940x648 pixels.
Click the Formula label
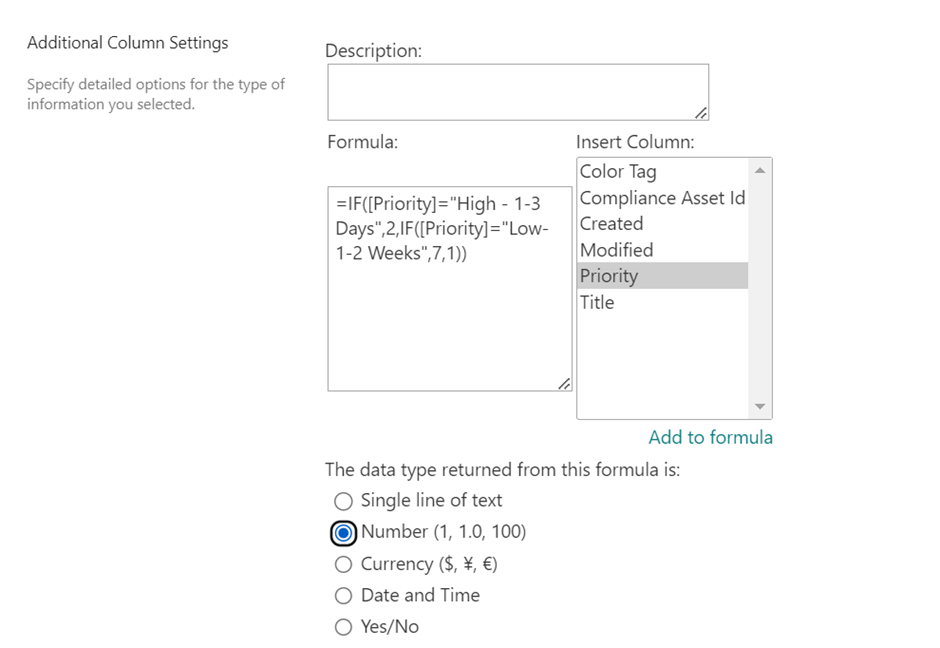pos(362,142)
